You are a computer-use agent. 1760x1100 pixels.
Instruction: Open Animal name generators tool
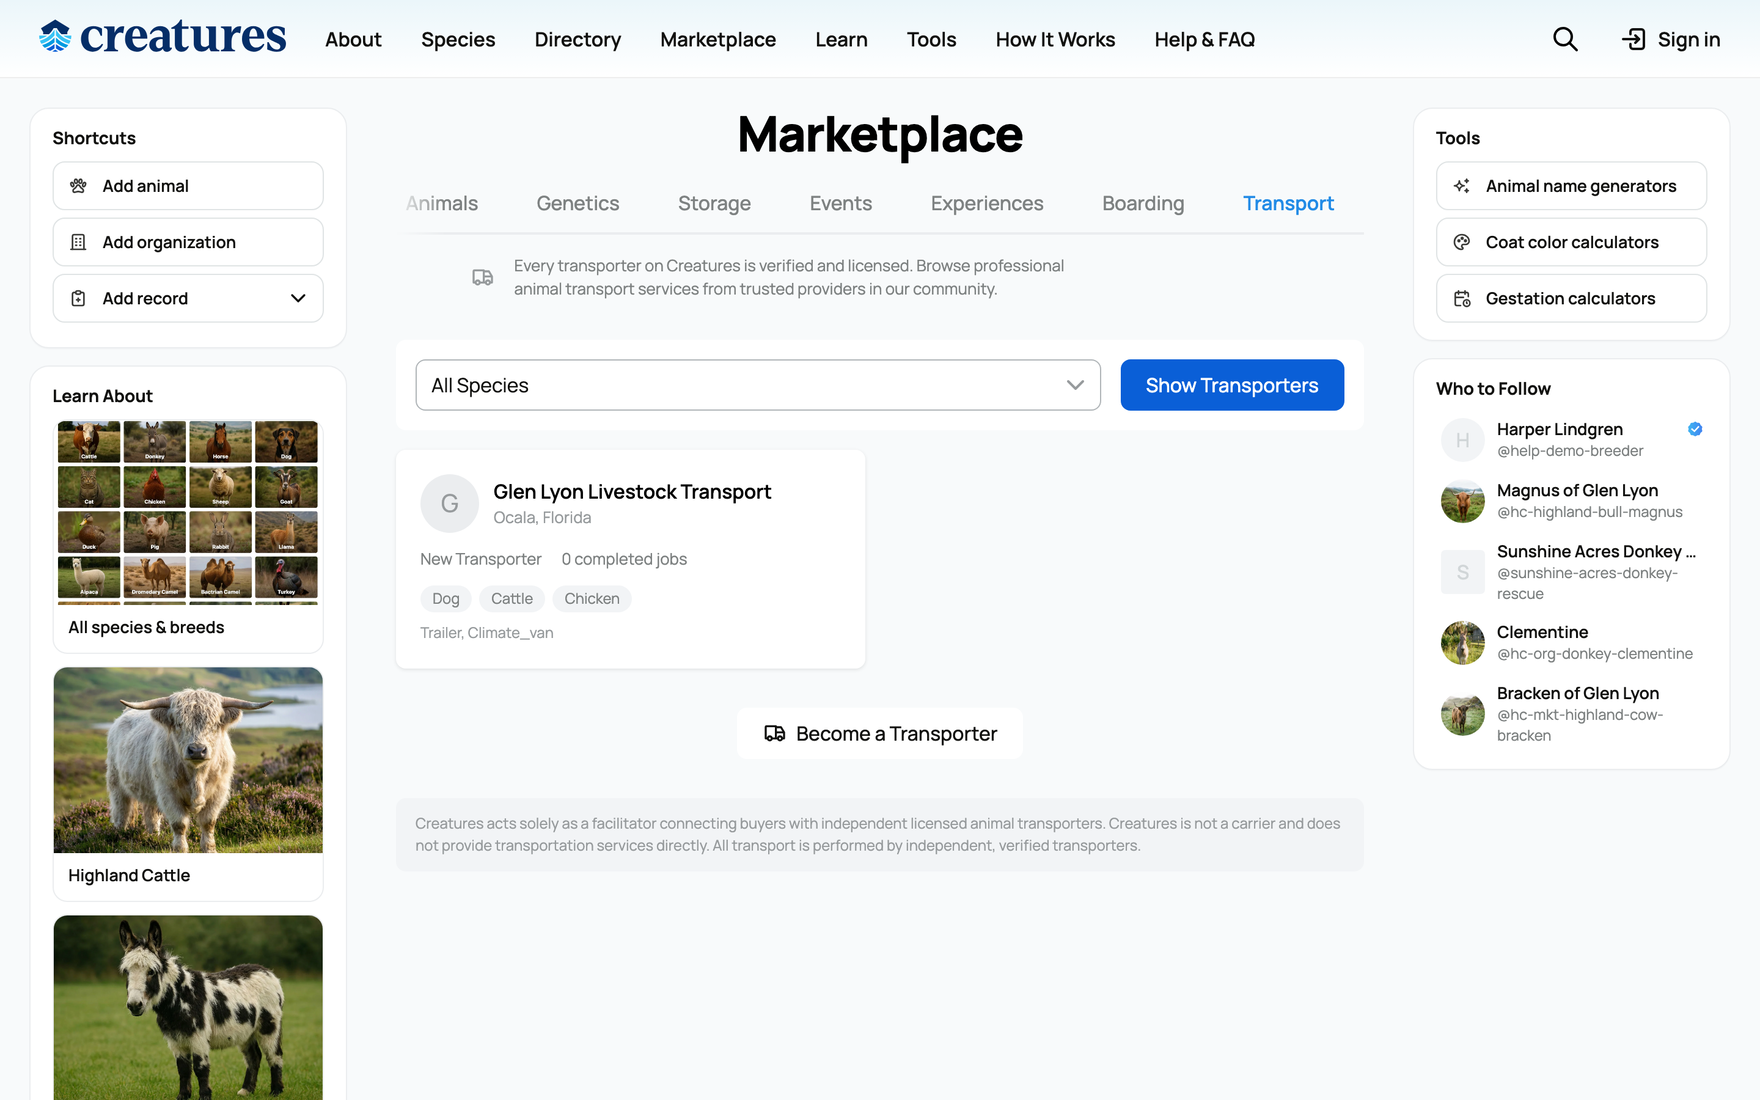(x=1571, y=186)
